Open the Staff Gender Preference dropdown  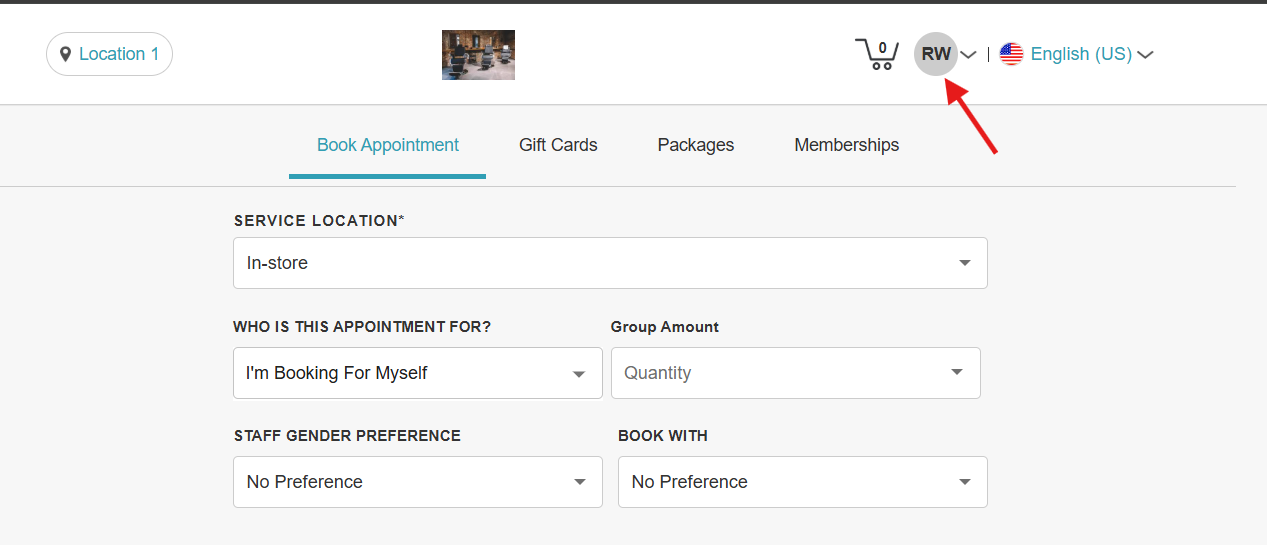[418, 482]
